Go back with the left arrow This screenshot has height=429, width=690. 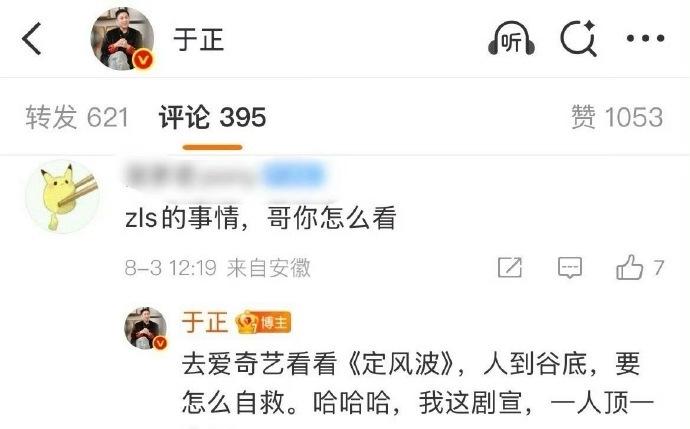click(32, 39)
